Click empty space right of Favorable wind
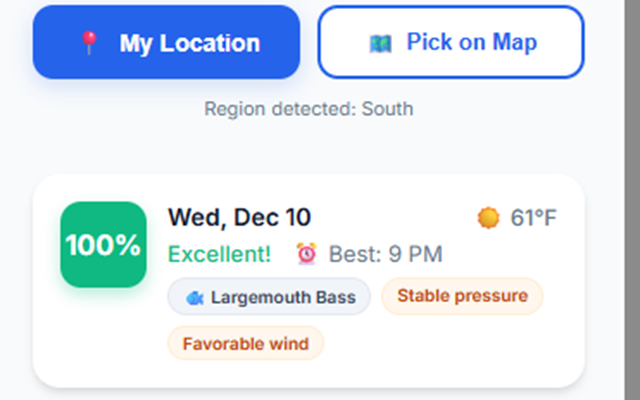 point(450,345)
